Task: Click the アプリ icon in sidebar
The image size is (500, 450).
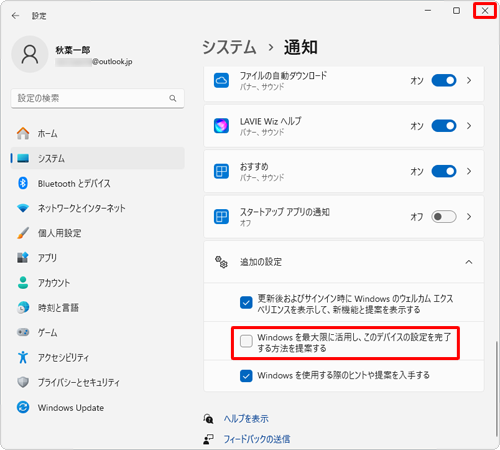Action: tap(23, 258)
